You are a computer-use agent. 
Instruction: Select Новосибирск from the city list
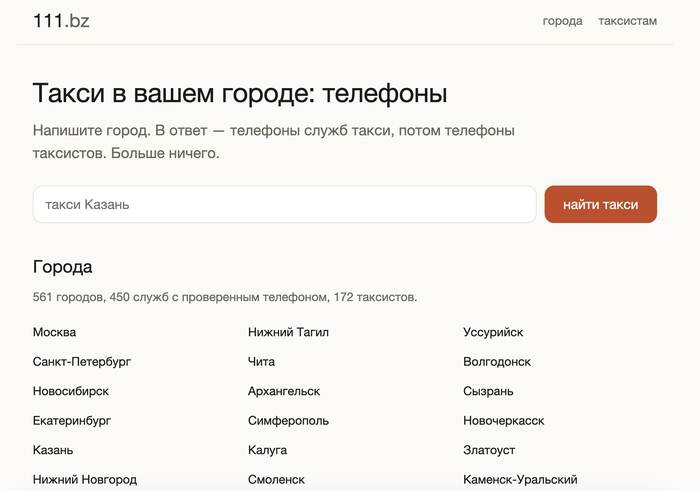[x=71, y=391]
